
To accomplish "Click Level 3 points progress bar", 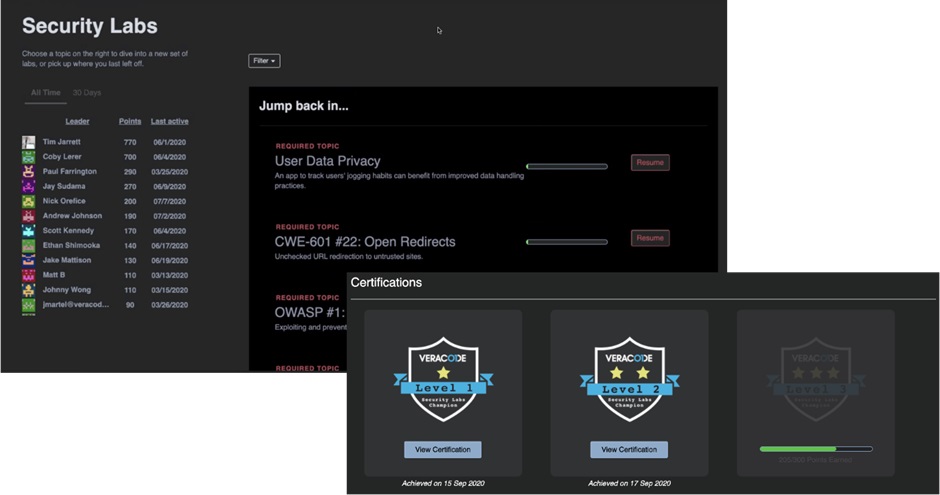I will [x=815, y=449].
